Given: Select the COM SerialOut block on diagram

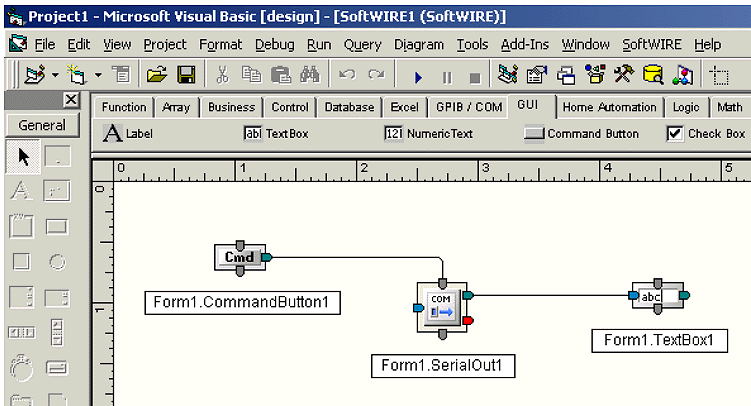Looking at the screenshot, I should pos(442,307).
